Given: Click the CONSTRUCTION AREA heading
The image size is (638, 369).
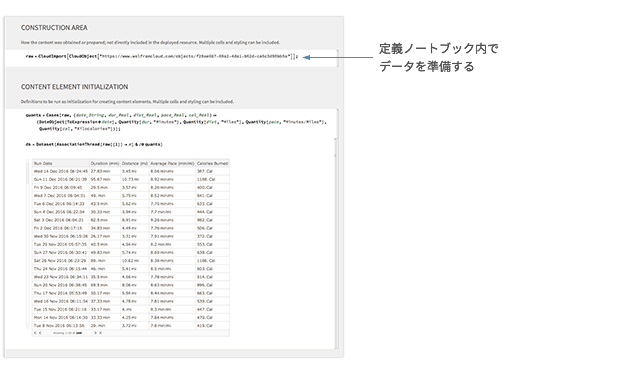Looking at the screenshot, I should [54, 28].
